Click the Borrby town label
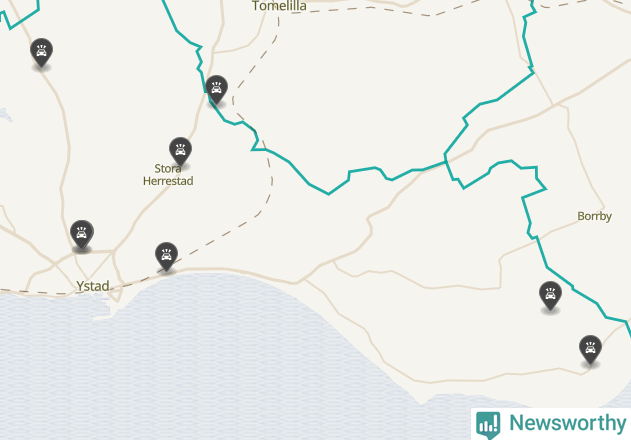The height and width of the screenshot is (440, 631). pyautogui.click(x=594, y=216)
